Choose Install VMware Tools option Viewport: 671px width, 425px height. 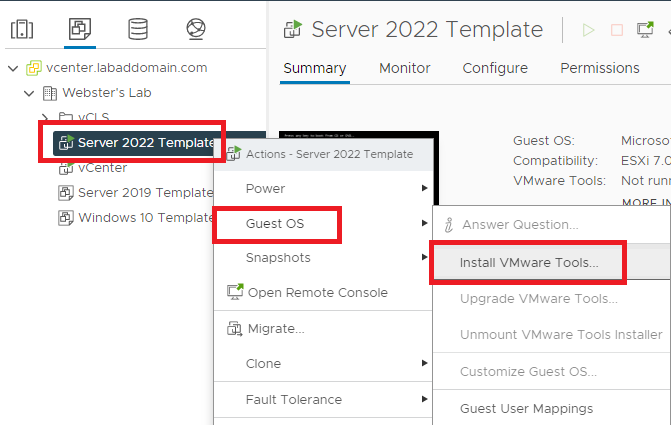click(529, 263)
